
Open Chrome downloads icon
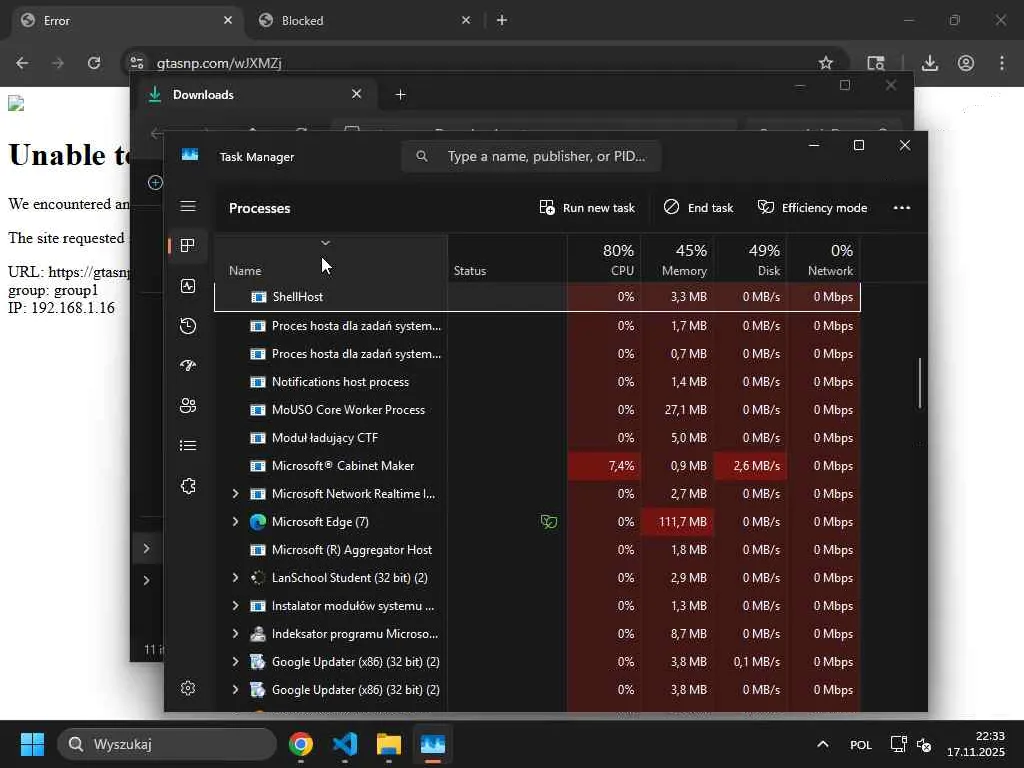pyautogui.click(x=930, y=63)
